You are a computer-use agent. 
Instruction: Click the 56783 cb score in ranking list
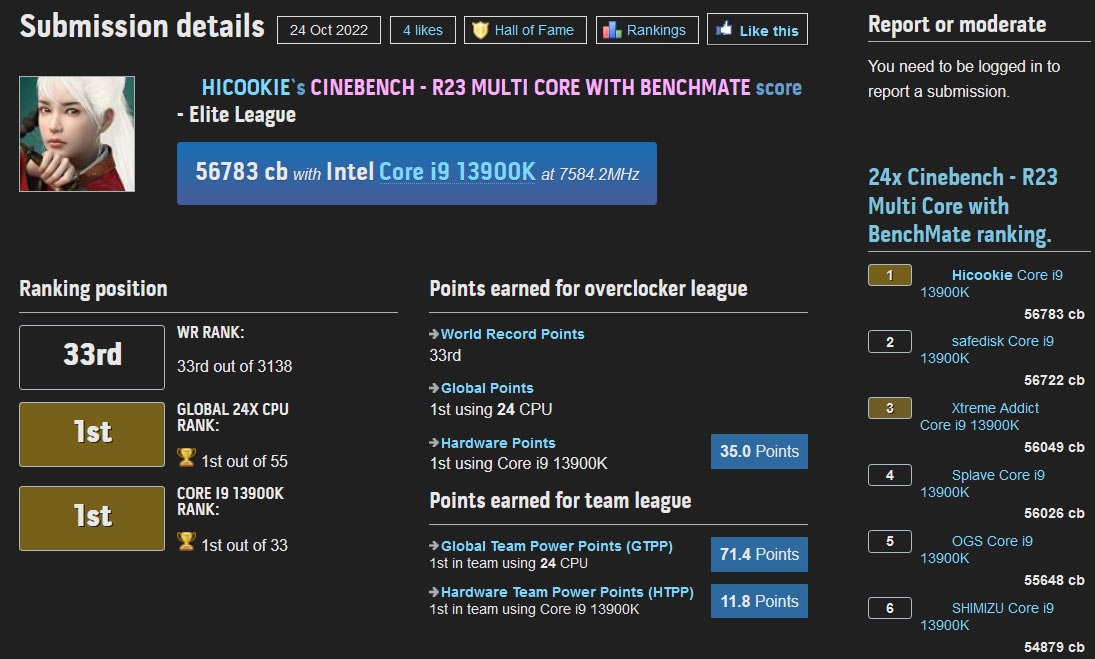pyautogui.click(x=1054, y=314)
